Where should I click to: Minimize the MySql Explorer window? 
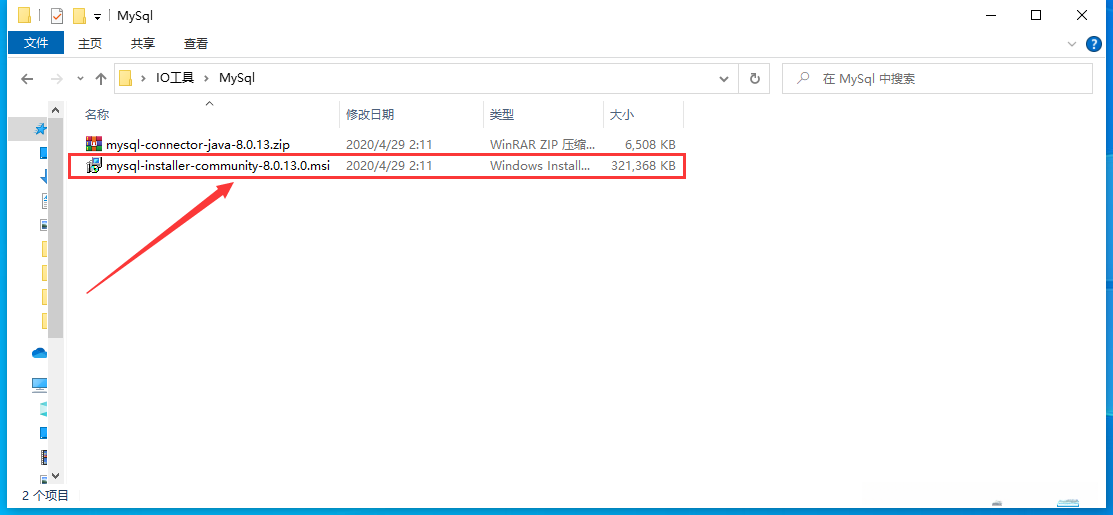(x=989, y=16)
